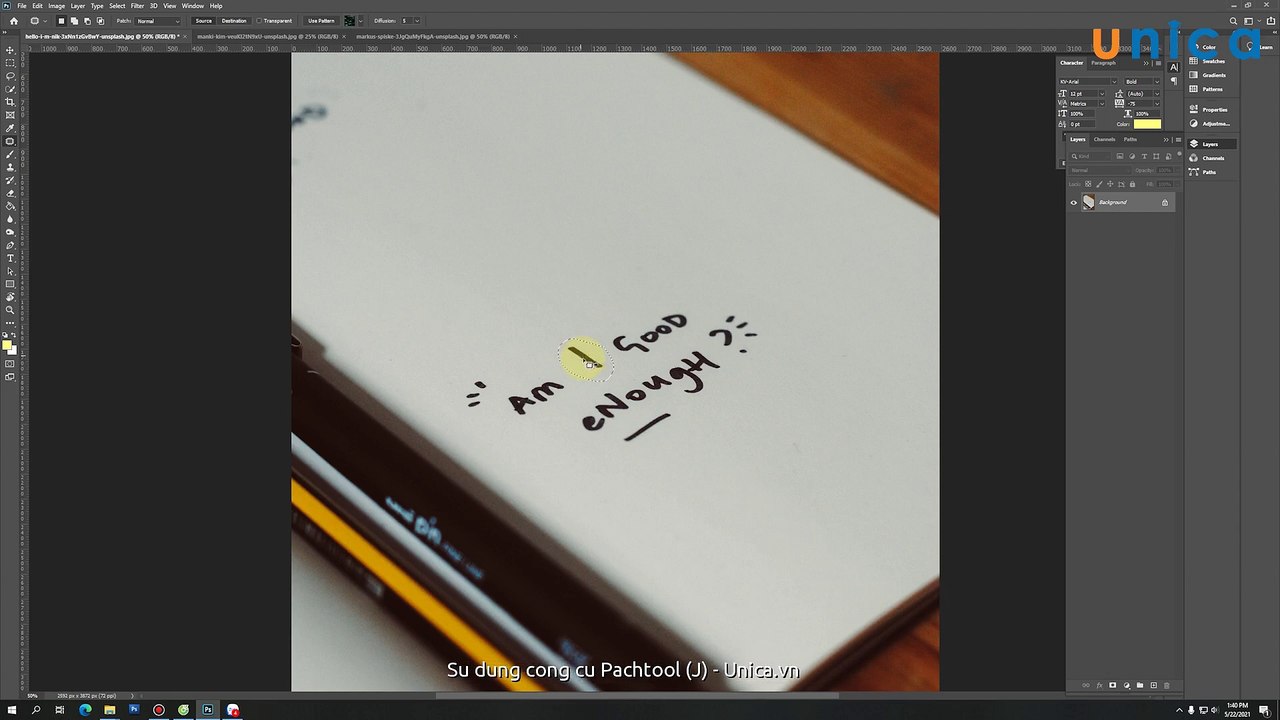Select the Eraser tool

pyautogui.click(x=10, y=193)
